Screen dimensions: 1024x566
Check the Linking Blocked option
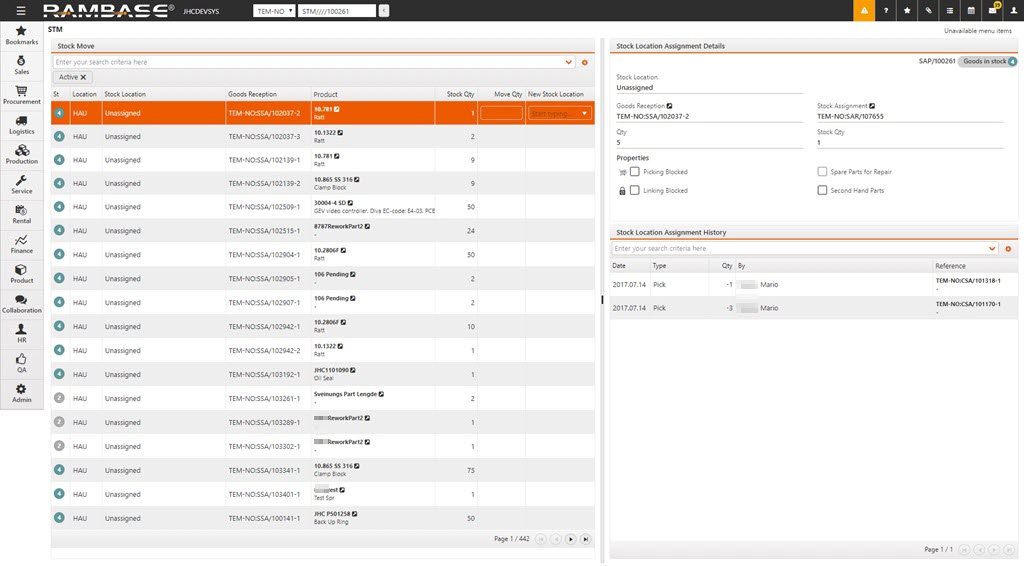(x=634, y=190)
